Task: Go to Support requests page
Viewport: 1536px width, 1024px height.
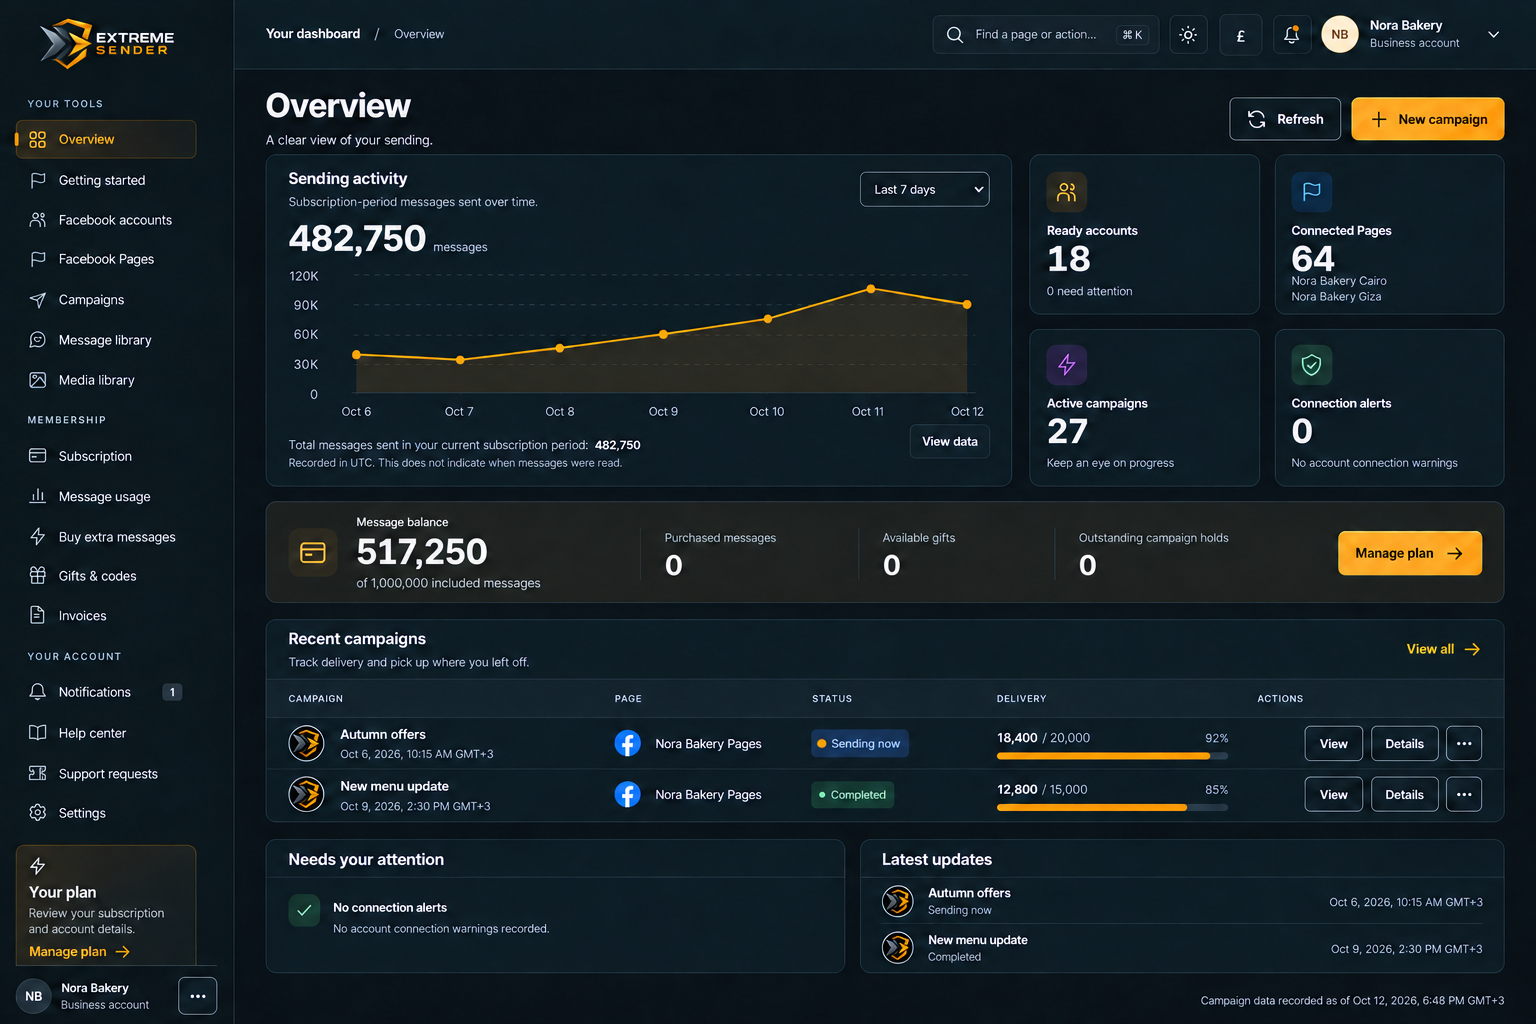Action: (106, 773)
